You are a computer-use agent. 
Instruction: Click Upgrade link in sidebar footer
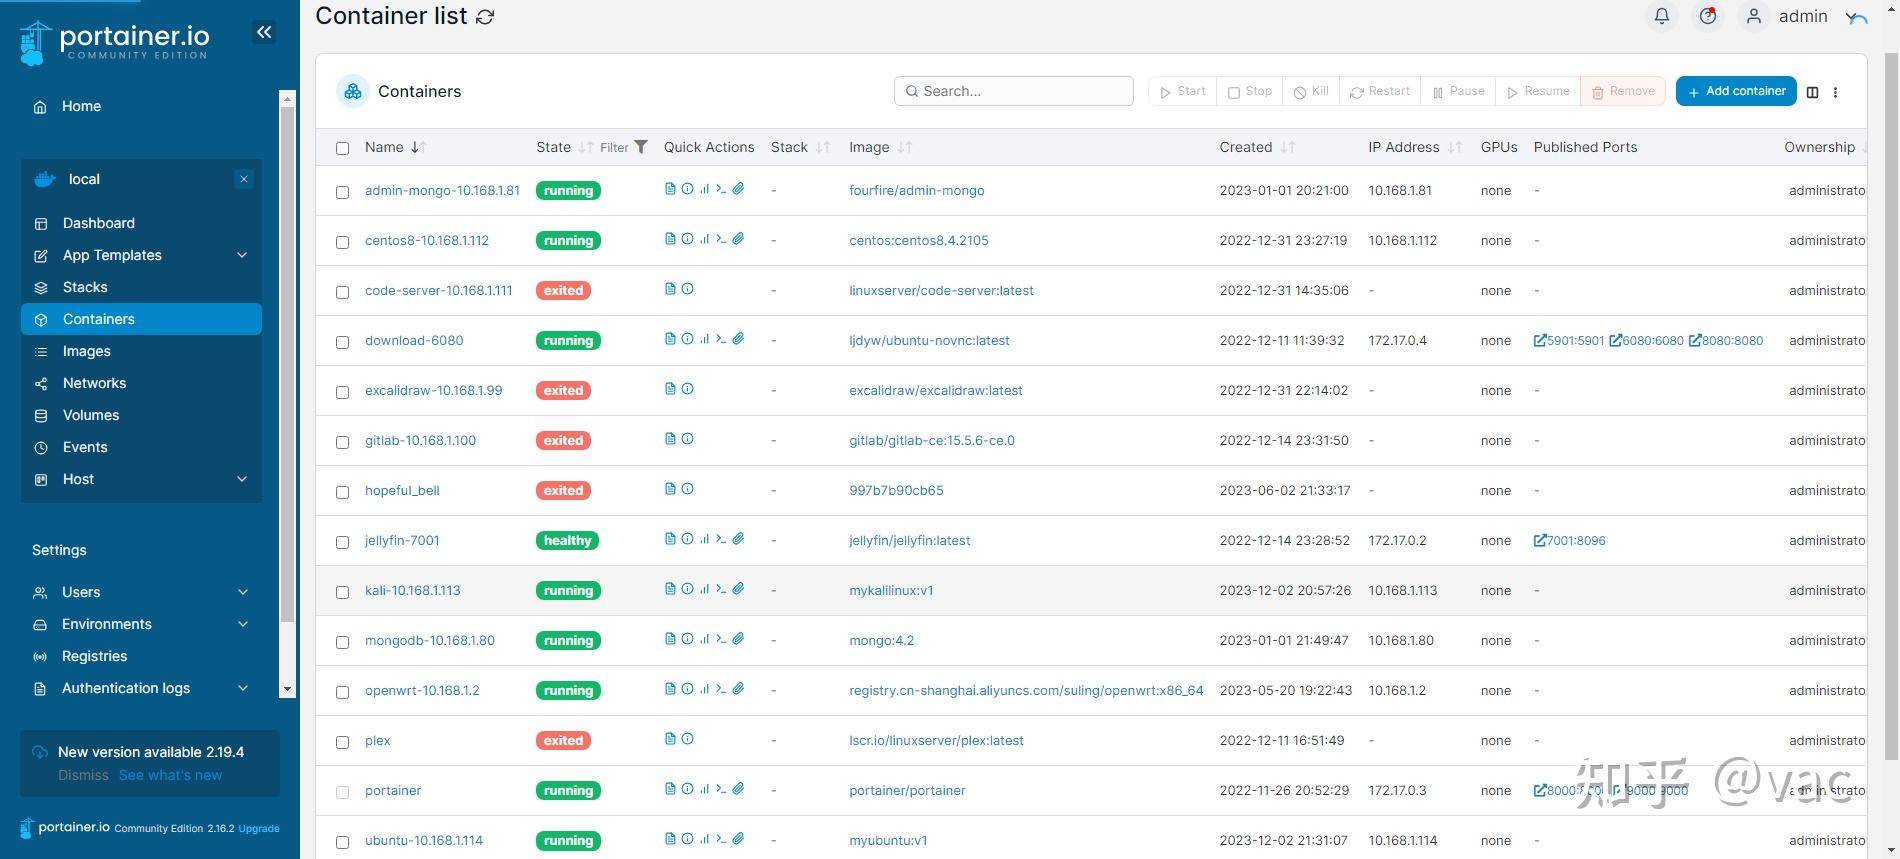[x=259, y=828]
